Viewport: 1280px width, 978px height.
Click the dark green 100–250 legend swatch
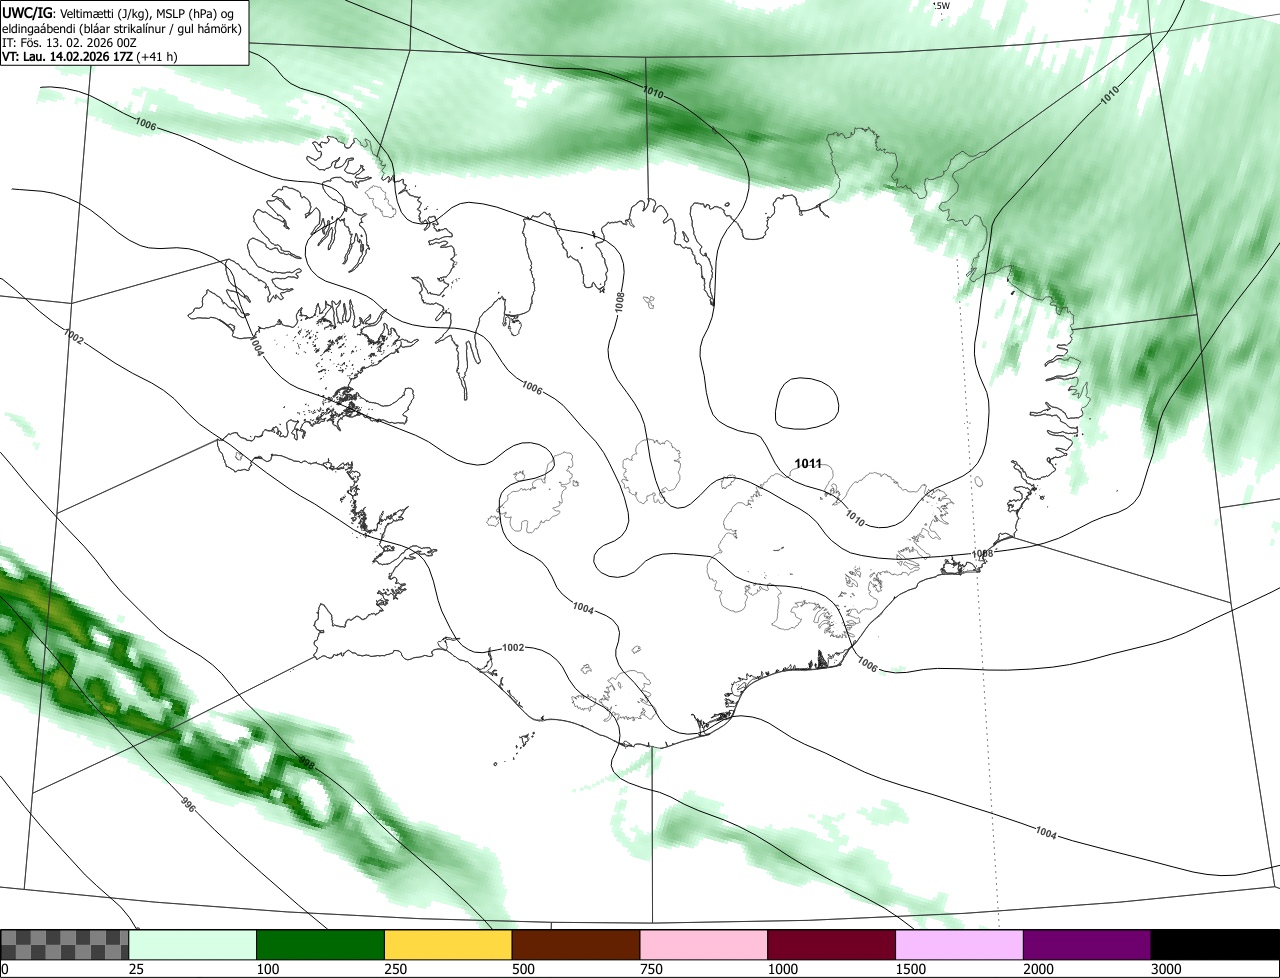pos(321,945)
